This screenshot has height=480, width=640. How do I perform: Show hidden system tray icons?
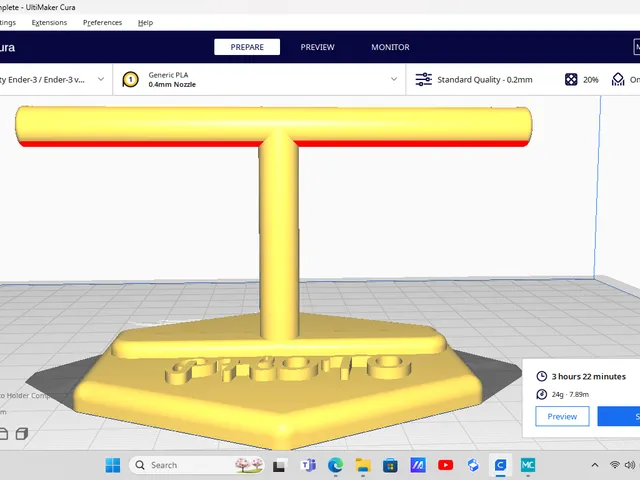[595, 465]
